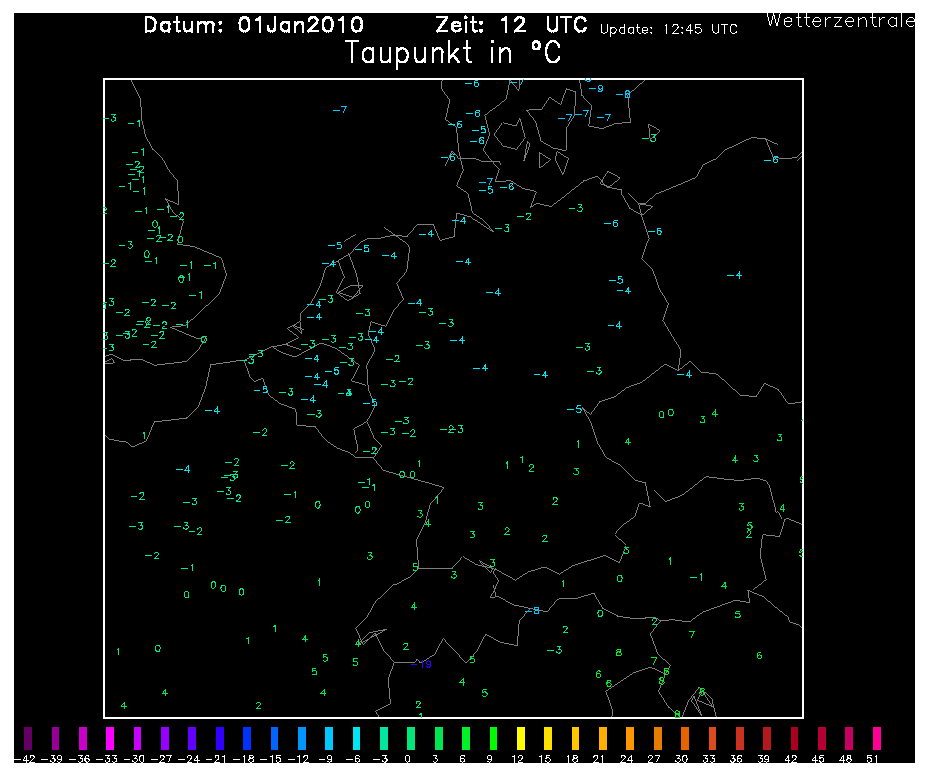Click the 'Taupunkt in °C' title
The image size is (928, 776).
point(453,53)
